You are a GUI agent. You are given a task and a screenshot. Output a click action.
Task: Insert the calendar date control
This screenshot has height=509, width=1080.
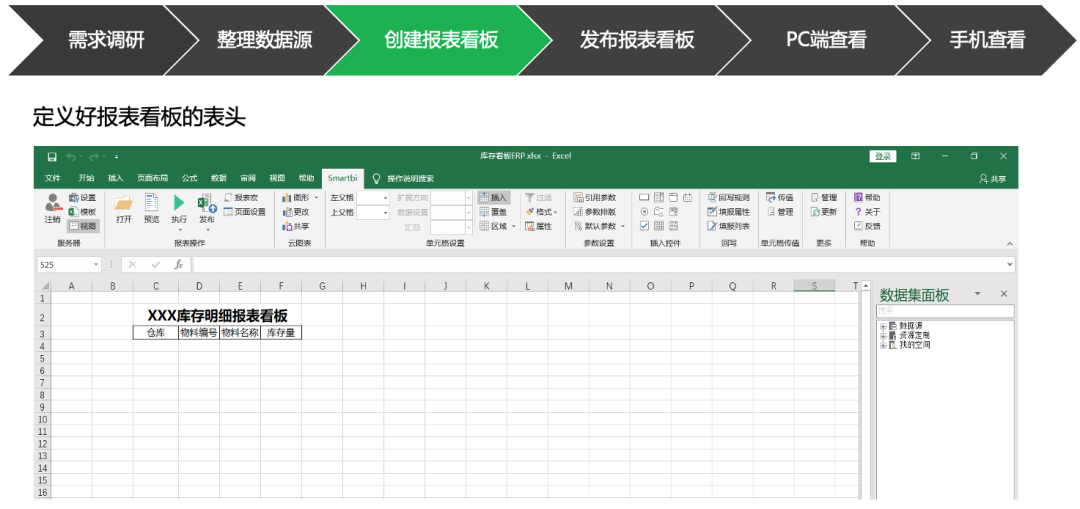(687, 198)
